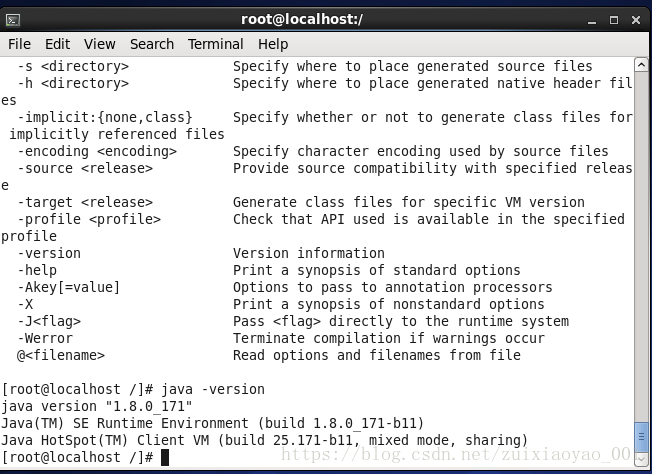This screenshot has height=474, width=652.
Task: Click the scrollbar up arrow
Action: coord(641,65)
